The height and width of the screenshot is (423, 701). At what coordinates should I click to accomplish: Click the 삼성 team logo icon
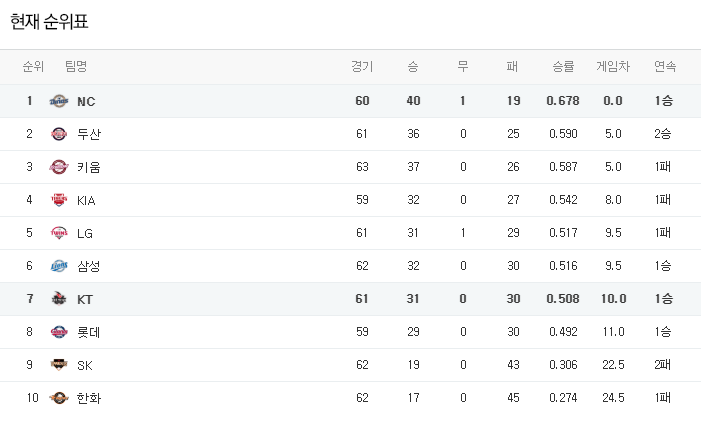59,266
